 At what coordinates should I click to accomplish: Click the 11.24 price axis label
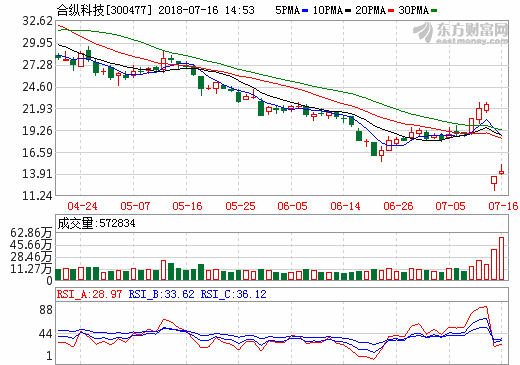click(38, 196)
